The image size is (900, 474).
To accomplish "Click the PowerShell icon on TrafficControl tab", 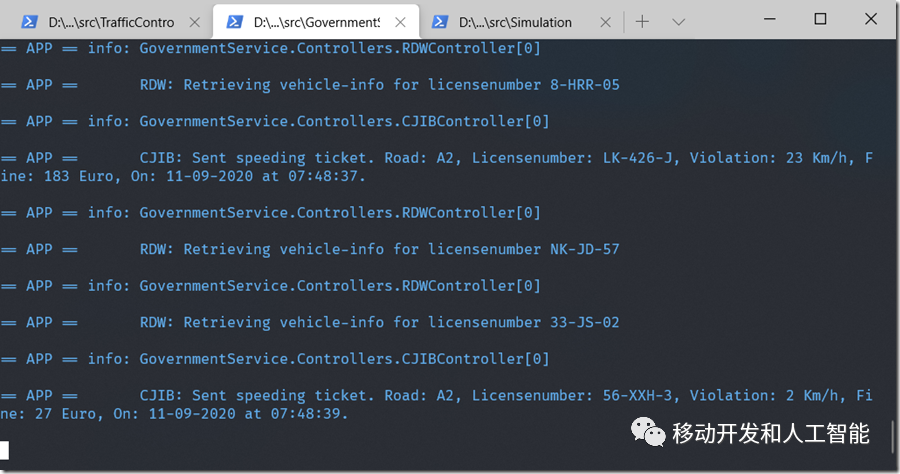I will click(x=29, y=22).
